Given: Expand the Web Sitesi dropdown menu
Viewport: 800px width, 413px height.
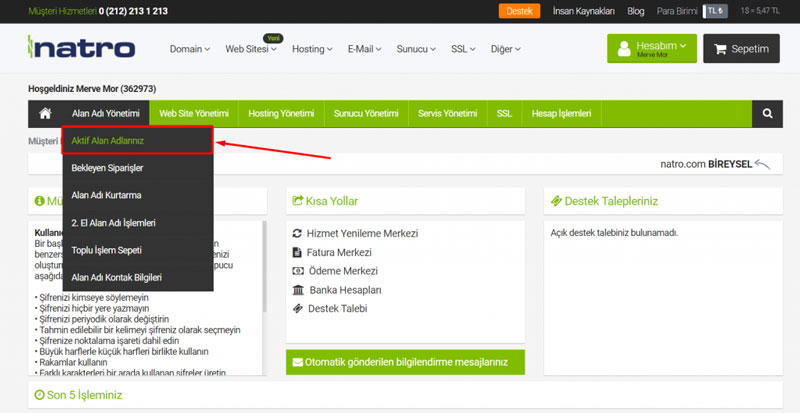Looking at the screenshot, I should 251,49.
